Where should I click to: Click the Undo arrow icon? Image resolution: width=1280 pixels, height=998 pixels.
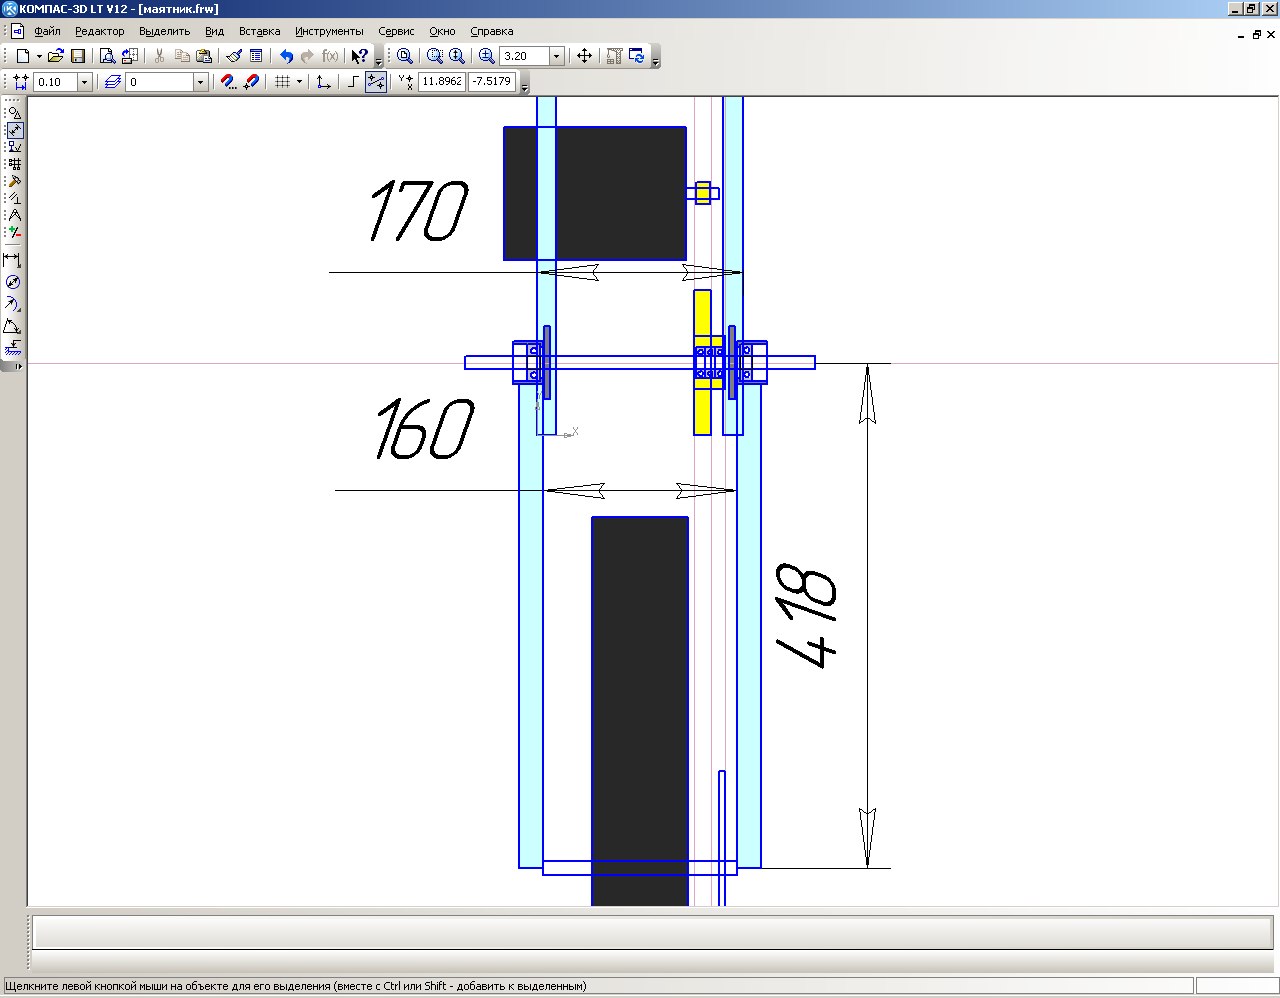point(286,56)
